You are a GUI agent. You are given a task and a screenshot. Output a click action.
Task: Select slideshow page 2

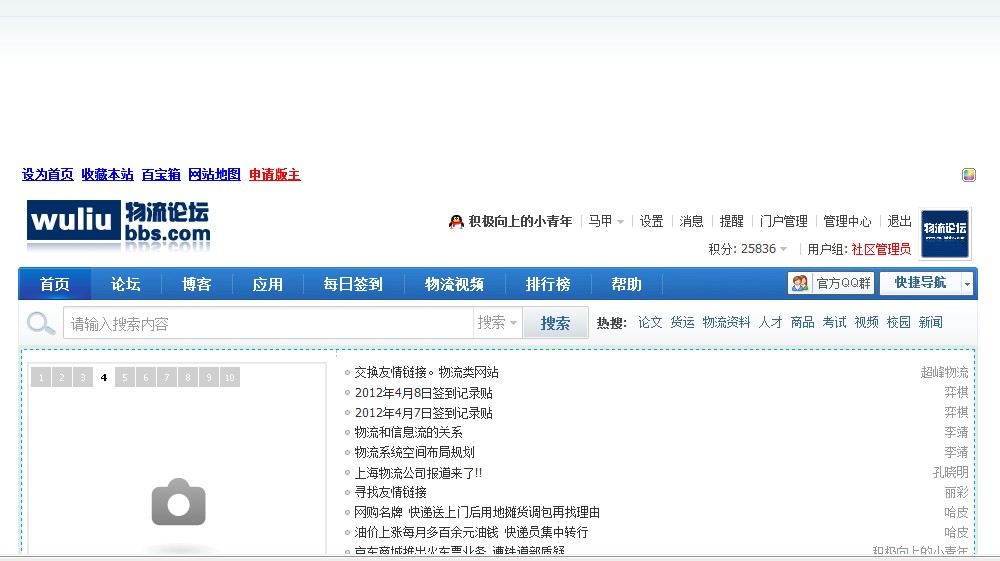pos(62,377)
